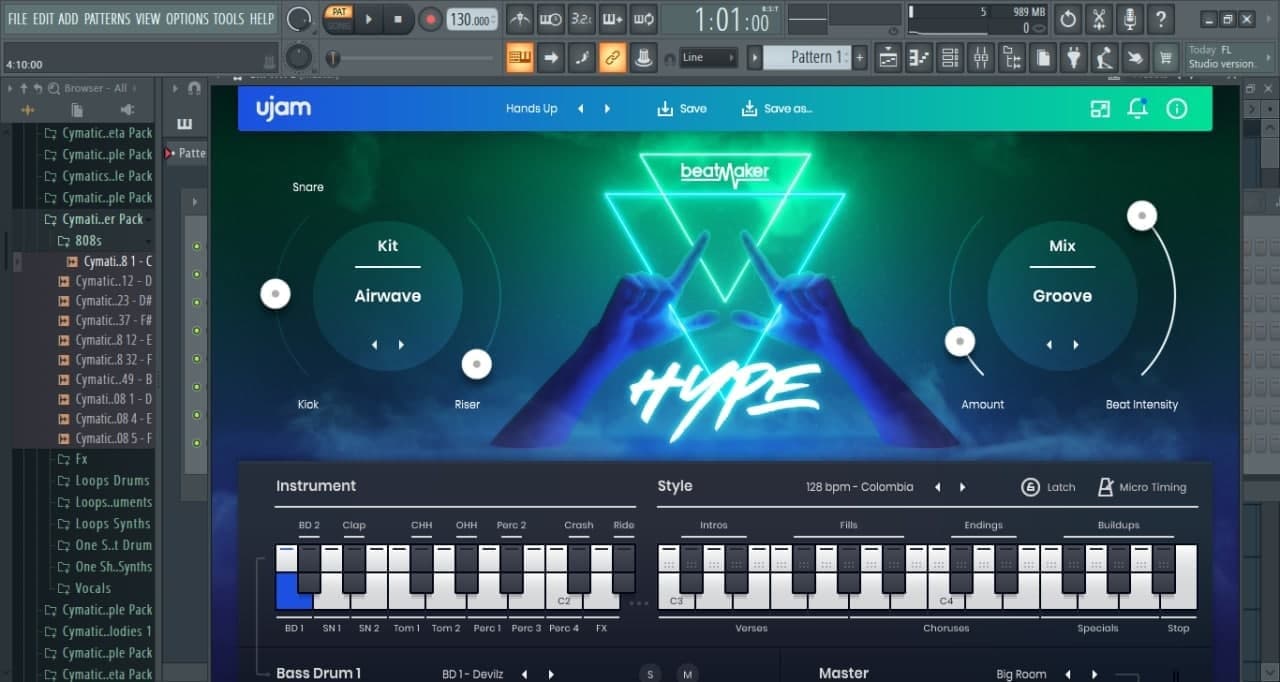Switch to previous Kit before Airwave
Viewport: 1280px width, 682px height.
[375, 345]
